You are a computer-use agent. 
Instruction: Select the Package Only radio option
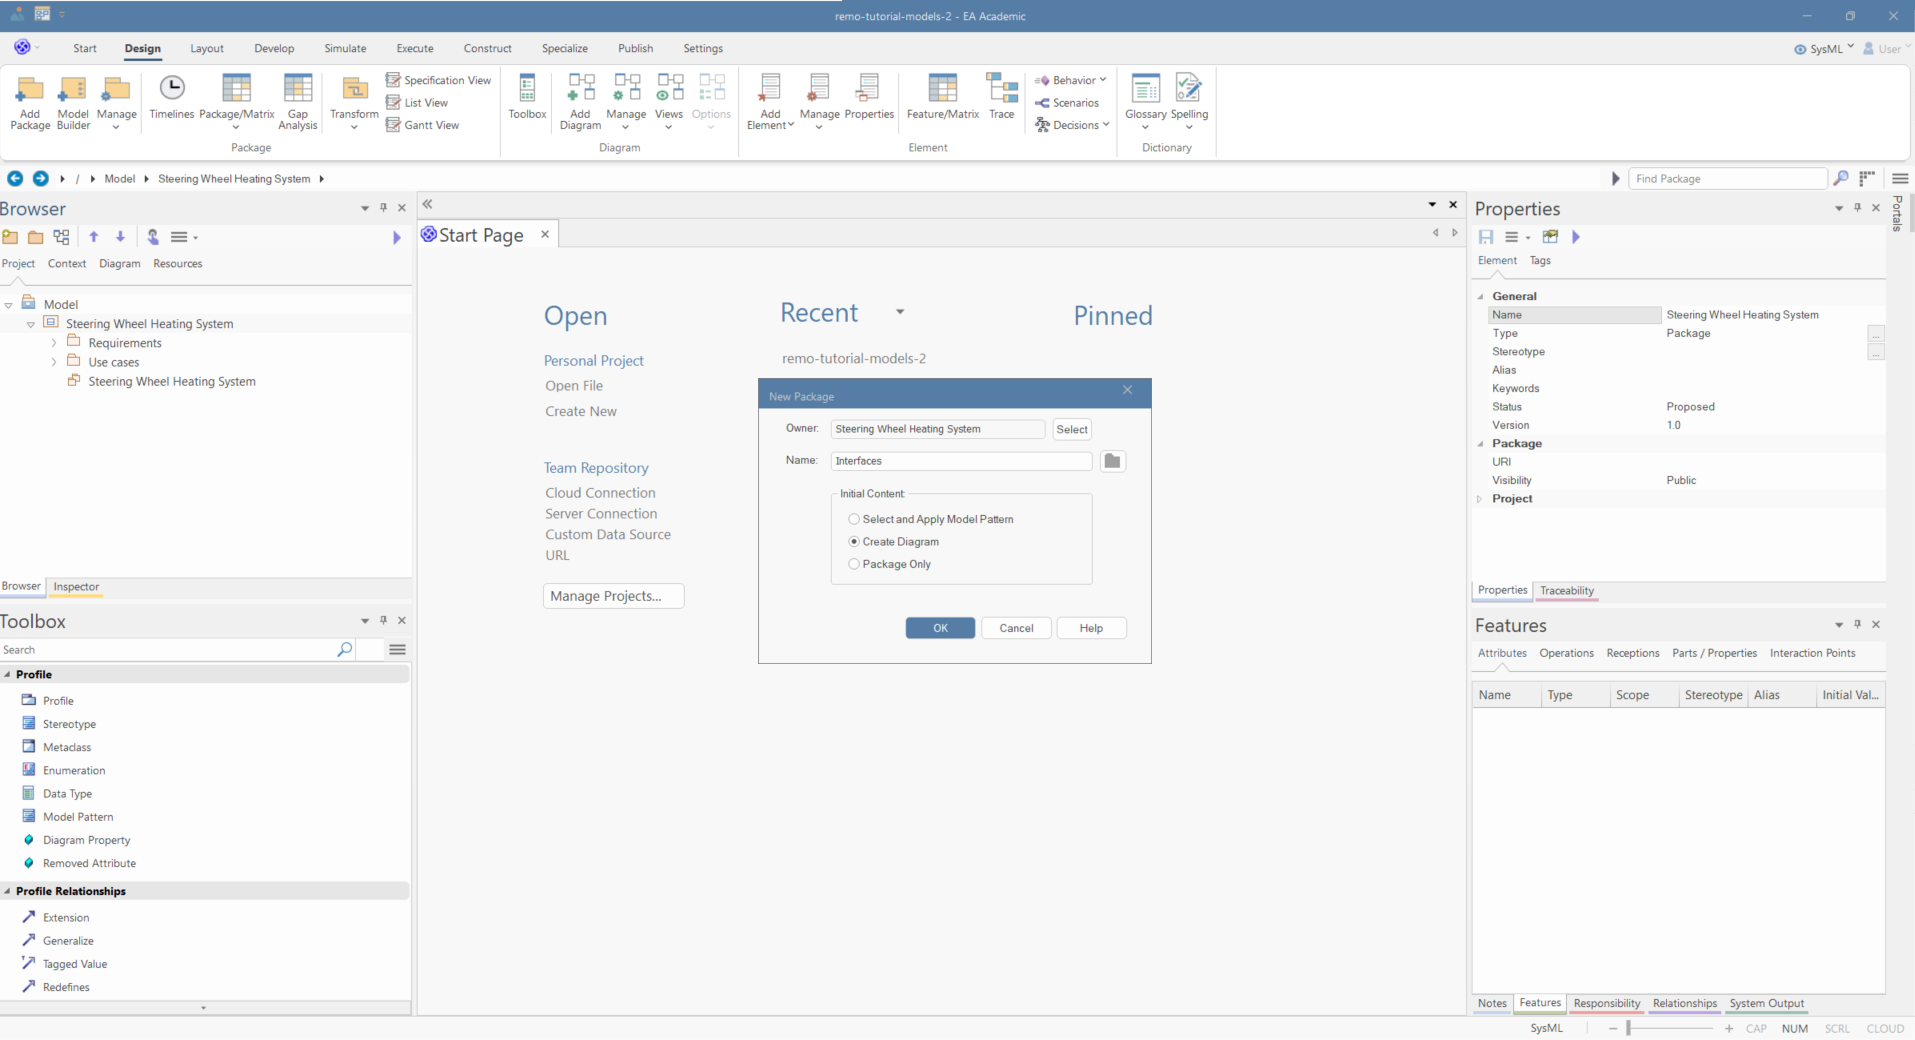(x=854, y=564)
